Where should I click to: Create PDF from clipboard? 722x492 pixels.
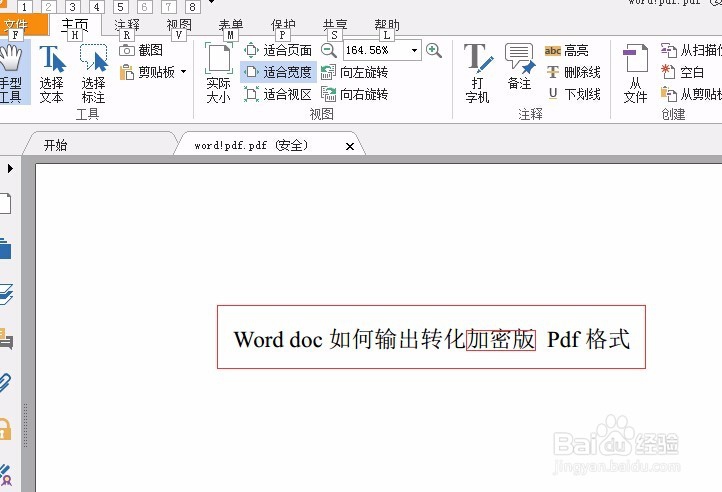691,94
